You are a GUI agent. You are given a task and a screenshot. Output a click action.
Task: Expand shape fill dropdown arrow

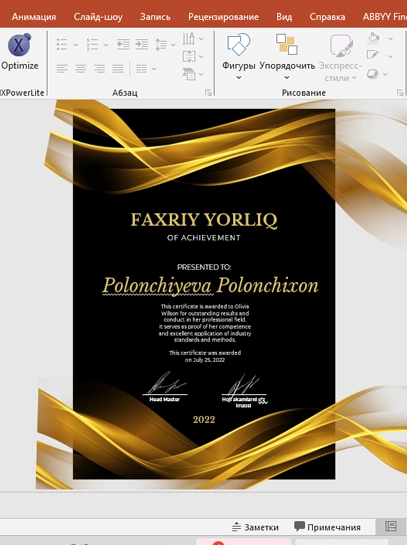(390, 39)
